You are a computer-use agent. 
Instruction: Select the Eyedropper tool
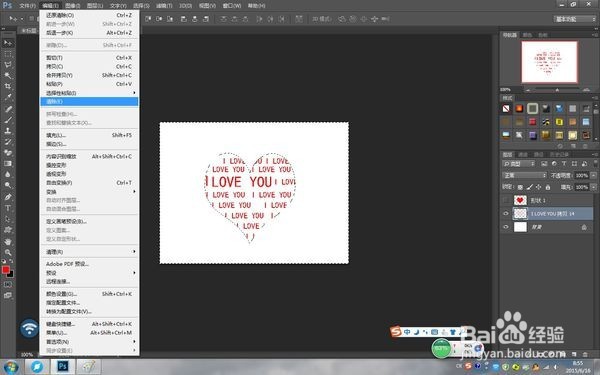[x=8, y=97]
